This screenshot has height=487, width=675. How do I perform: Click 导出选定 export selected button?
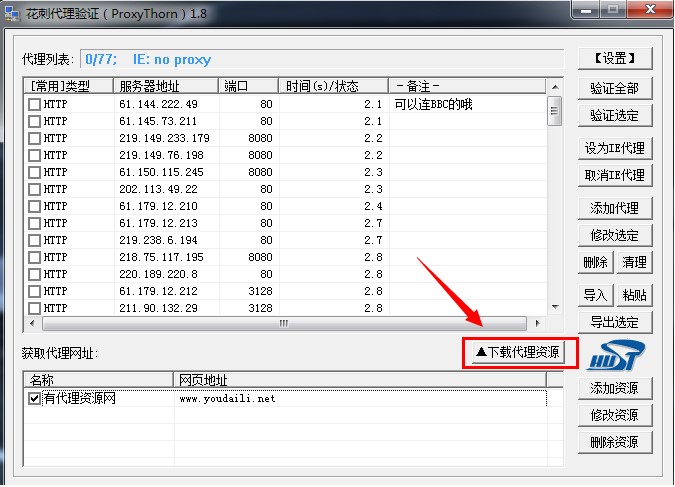[x=615, y=323]
